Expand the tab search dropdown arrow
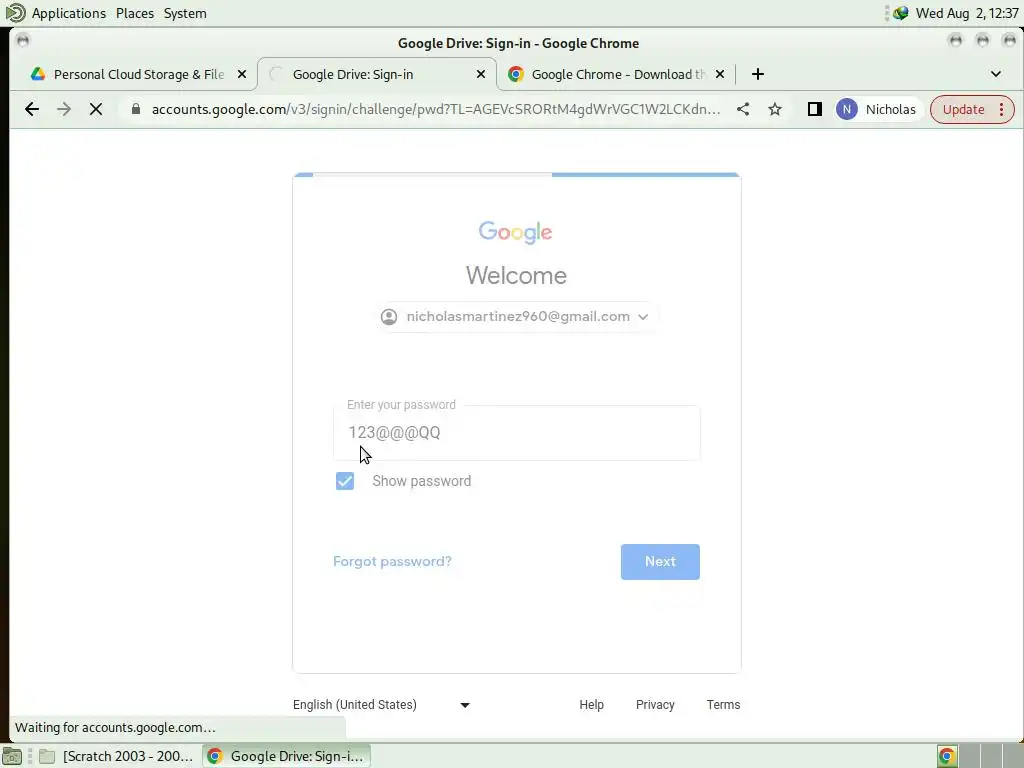The image size is (1024, 768). (995, 74)
